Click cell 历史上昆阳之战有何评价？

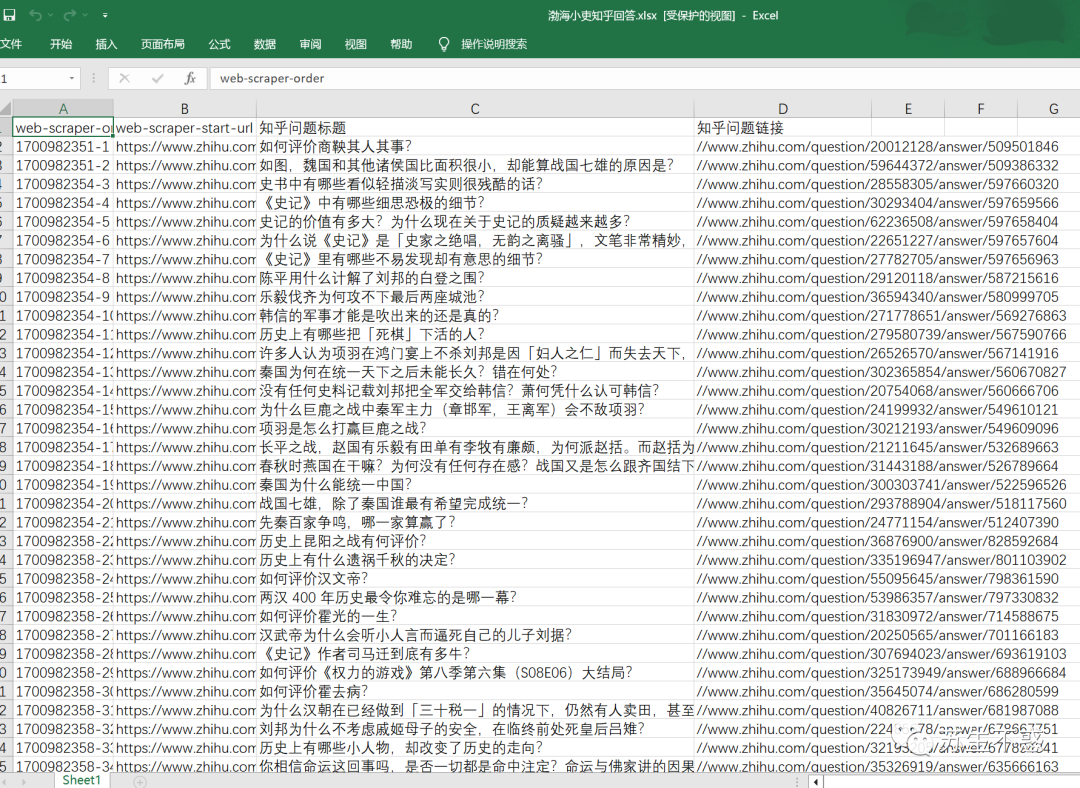(475, 541)
